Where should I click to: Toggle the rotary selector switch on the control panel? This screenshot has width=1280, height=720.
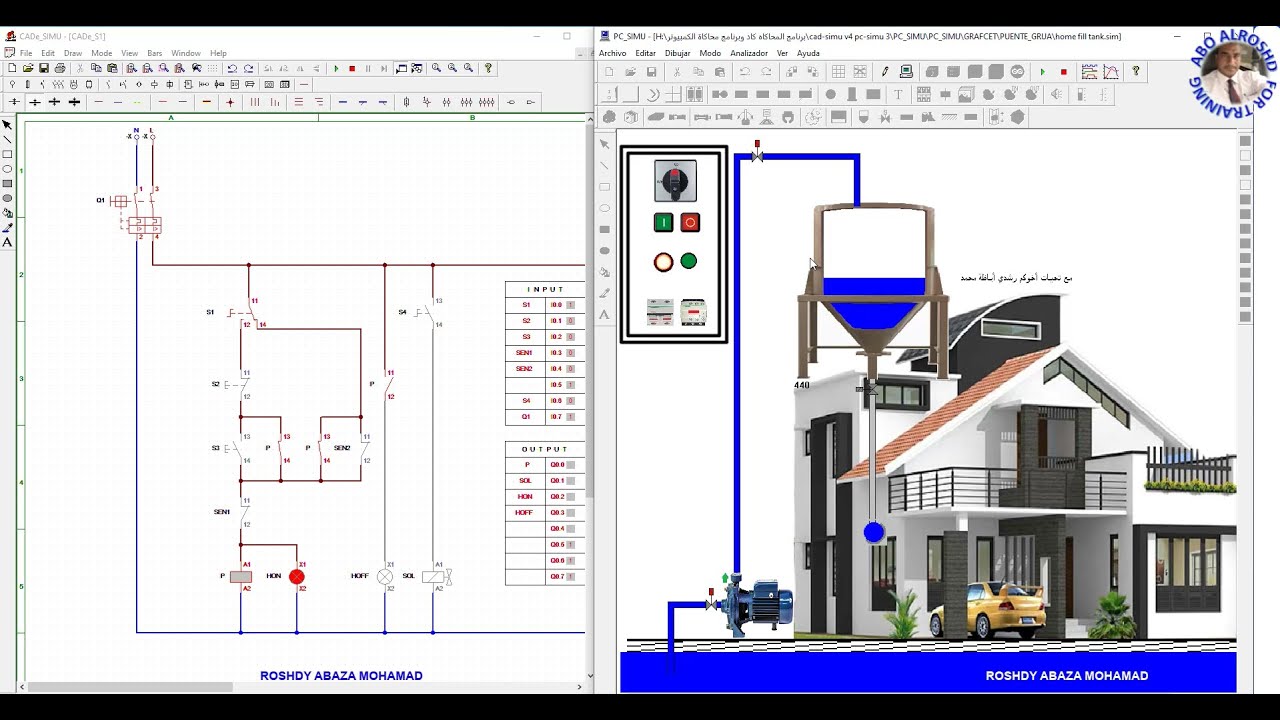coord(675,181)
